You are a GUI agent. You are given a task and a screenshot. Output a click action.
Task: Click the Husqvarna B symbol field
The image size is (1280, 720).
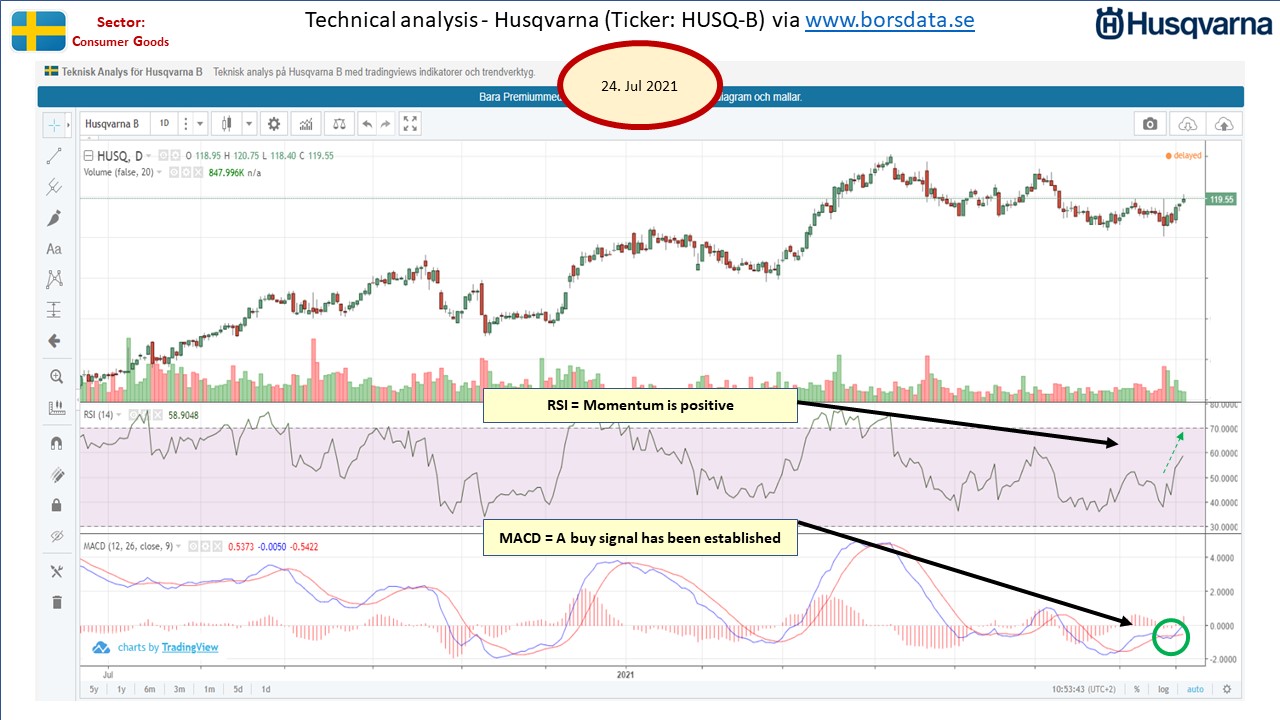[x=113, y=124]
